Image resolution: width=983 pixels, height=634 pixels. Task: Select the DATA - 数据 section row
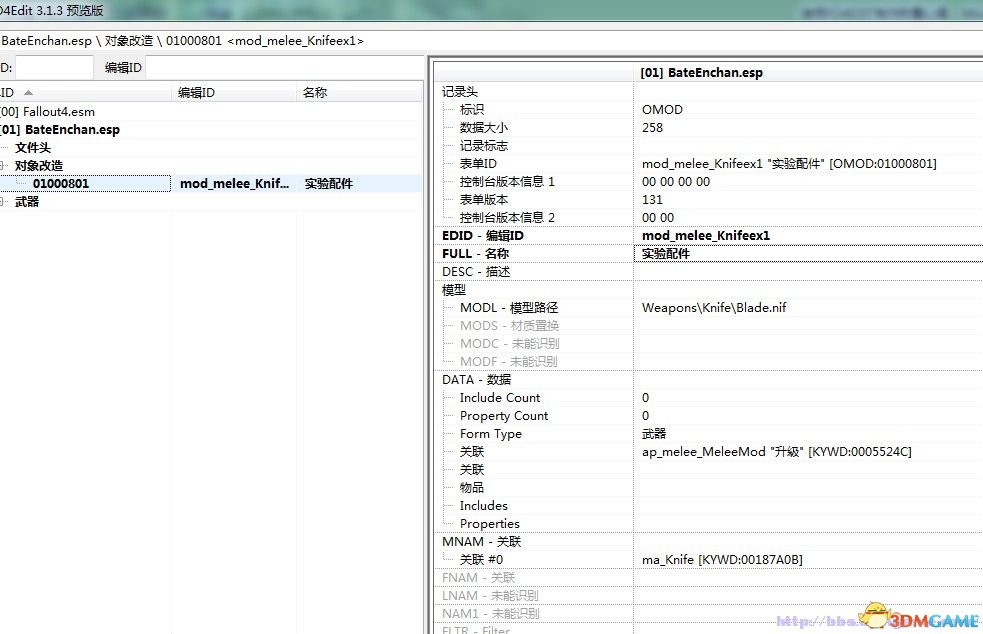(476, 379)
